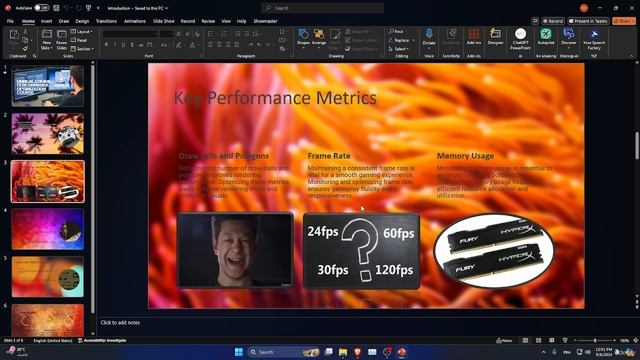The image size is (640, 360).
Task: Start presentation from beginning icon in title bar
Action: [88, 8]
